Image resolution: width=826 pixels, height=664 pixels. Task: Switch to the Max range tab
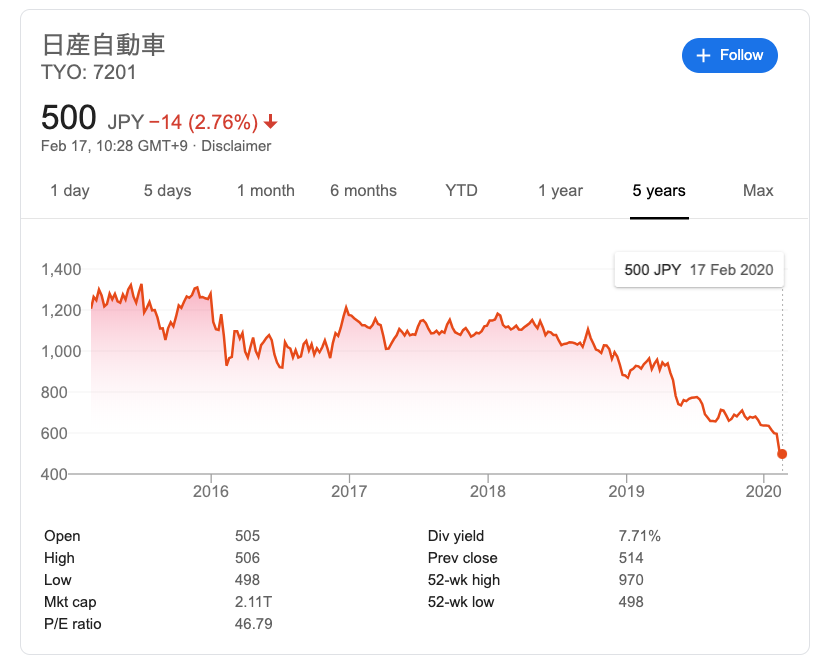758,191
